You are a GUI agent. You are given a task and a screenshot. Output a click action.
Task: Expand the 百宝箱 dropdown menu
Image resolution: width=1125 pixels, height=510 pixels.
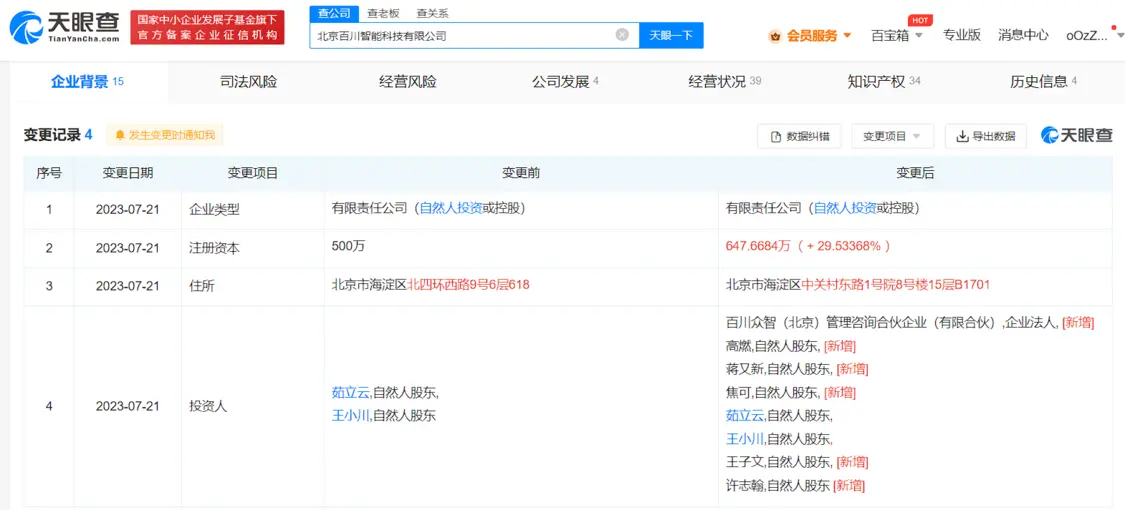919,35
